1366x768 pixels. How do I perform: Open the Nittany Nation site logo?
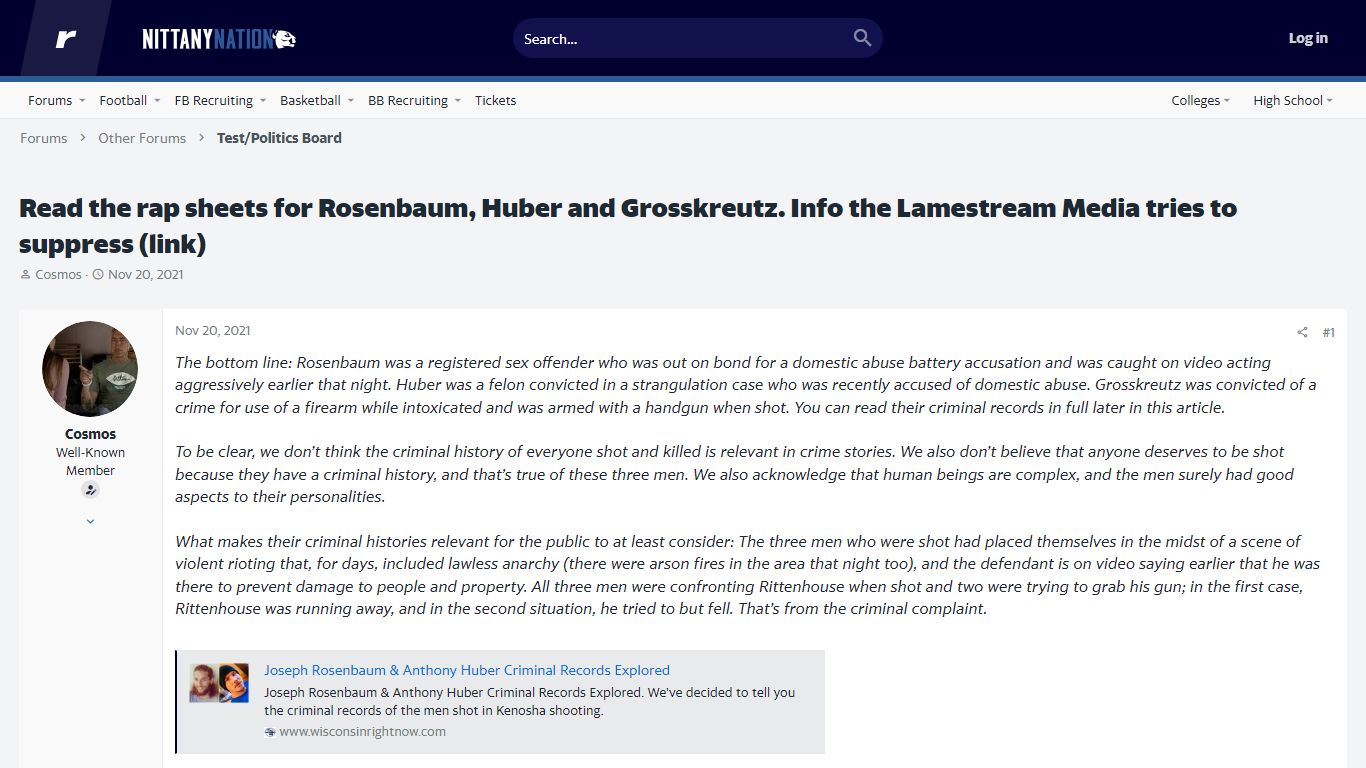pos(219,39)
